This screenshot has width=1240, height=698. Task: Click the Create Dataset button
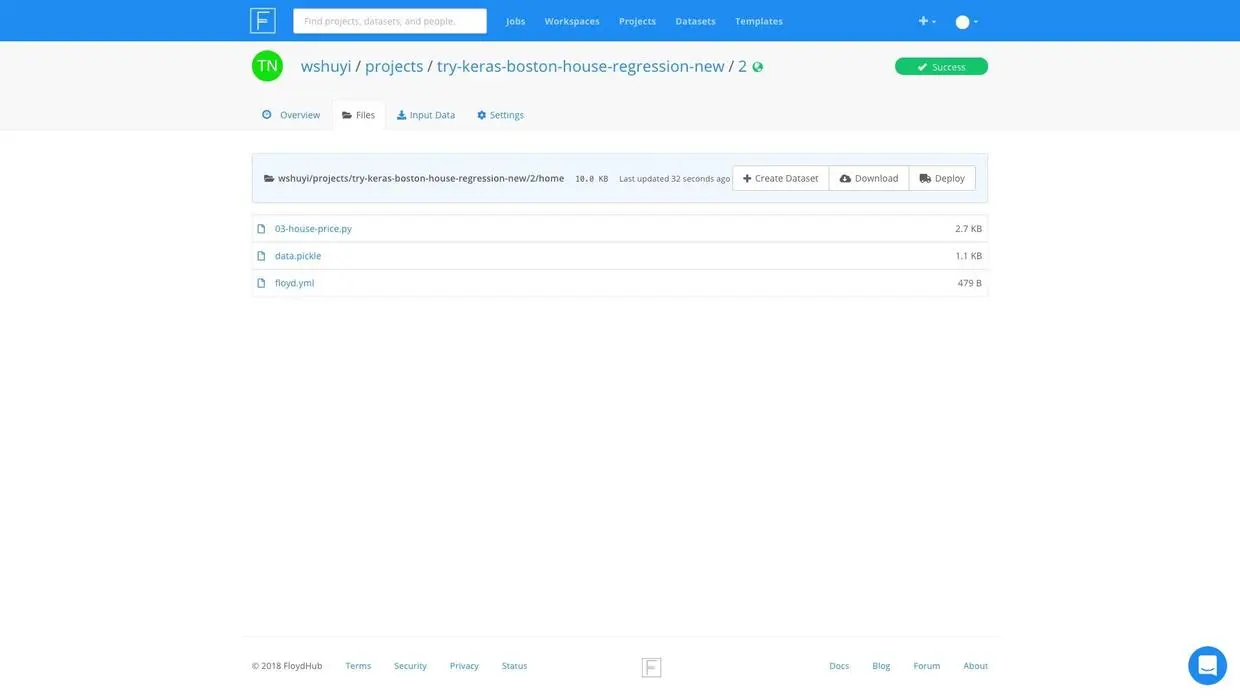781,178
